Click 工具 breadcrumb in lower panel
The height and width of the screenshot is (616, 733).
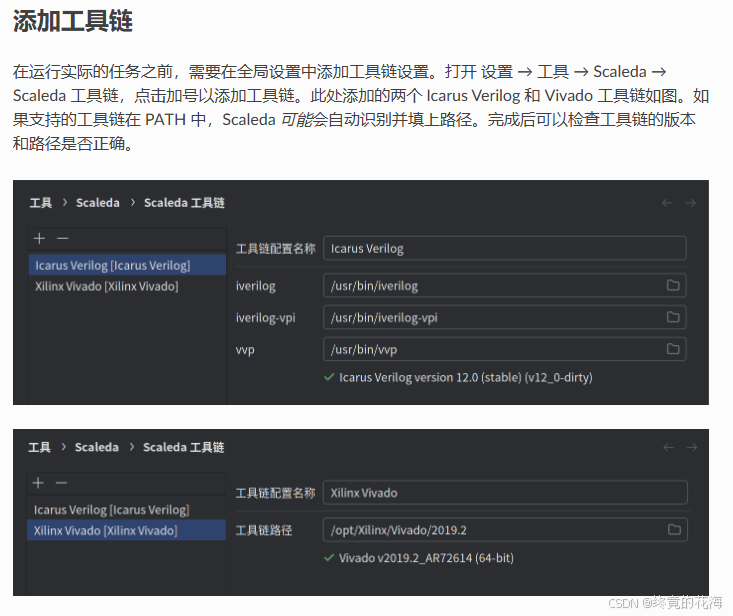click(x=40, y=447)
